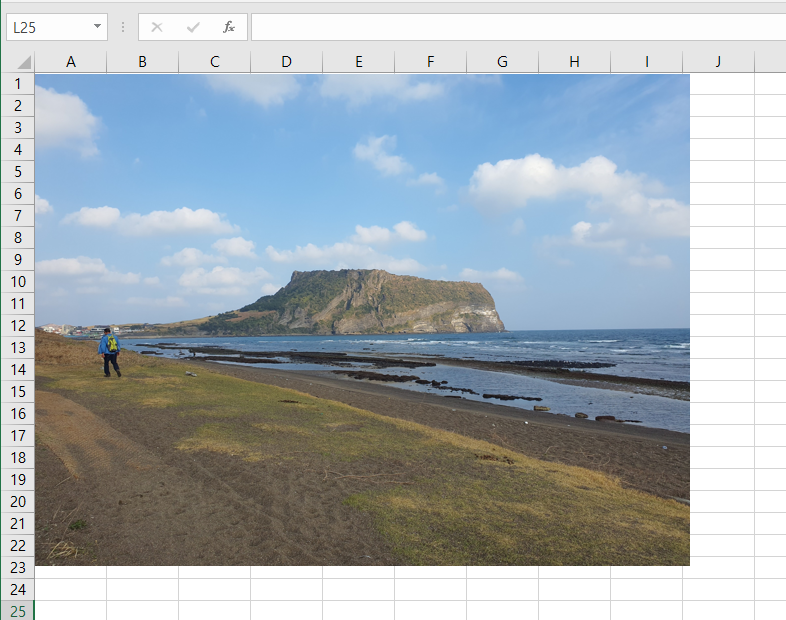
Task: Select row 2 header
Action: 18,106
